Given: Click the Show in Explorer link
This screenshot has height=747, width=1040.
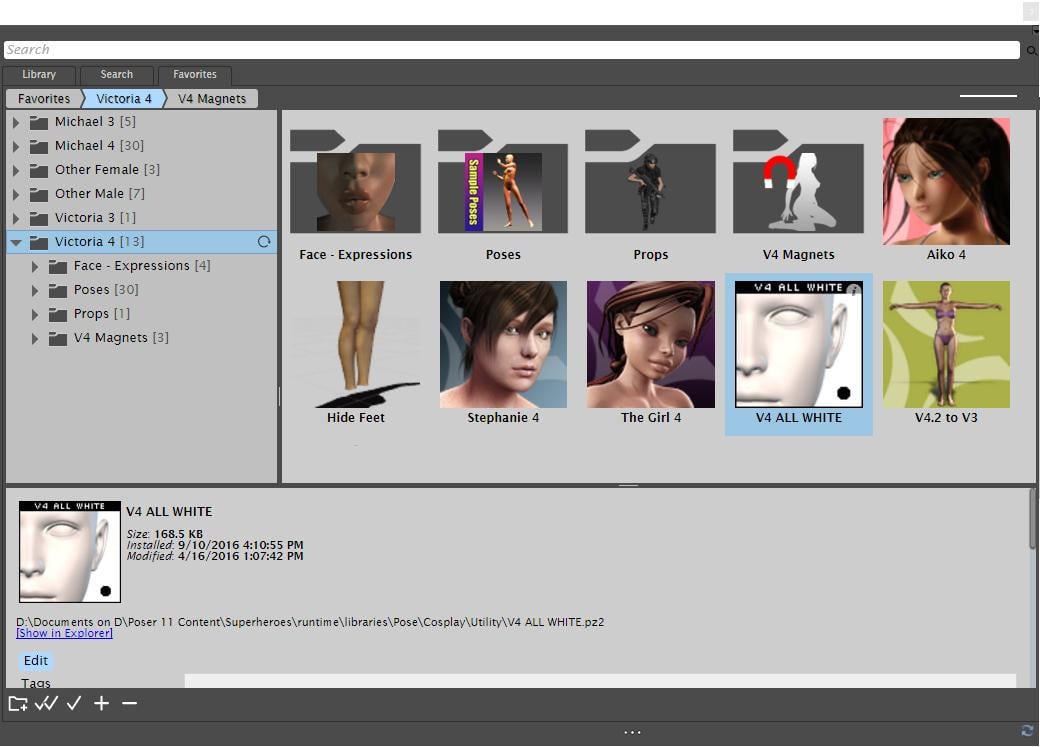Looking at the screenshot, I should (64, 633).
